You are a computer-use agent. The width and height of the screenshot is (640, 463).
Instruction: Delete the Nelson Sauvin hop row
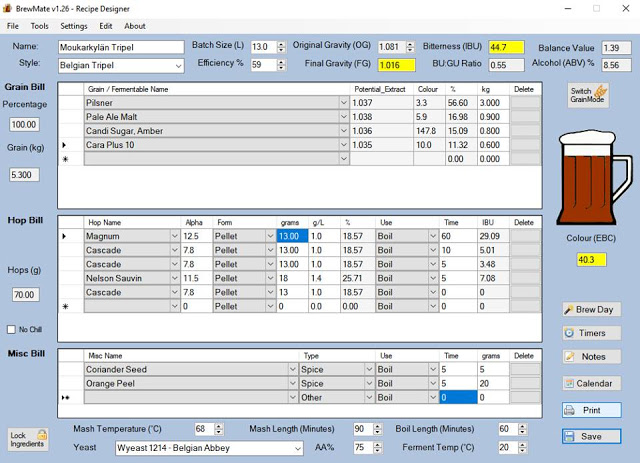(x=525, y=278)
